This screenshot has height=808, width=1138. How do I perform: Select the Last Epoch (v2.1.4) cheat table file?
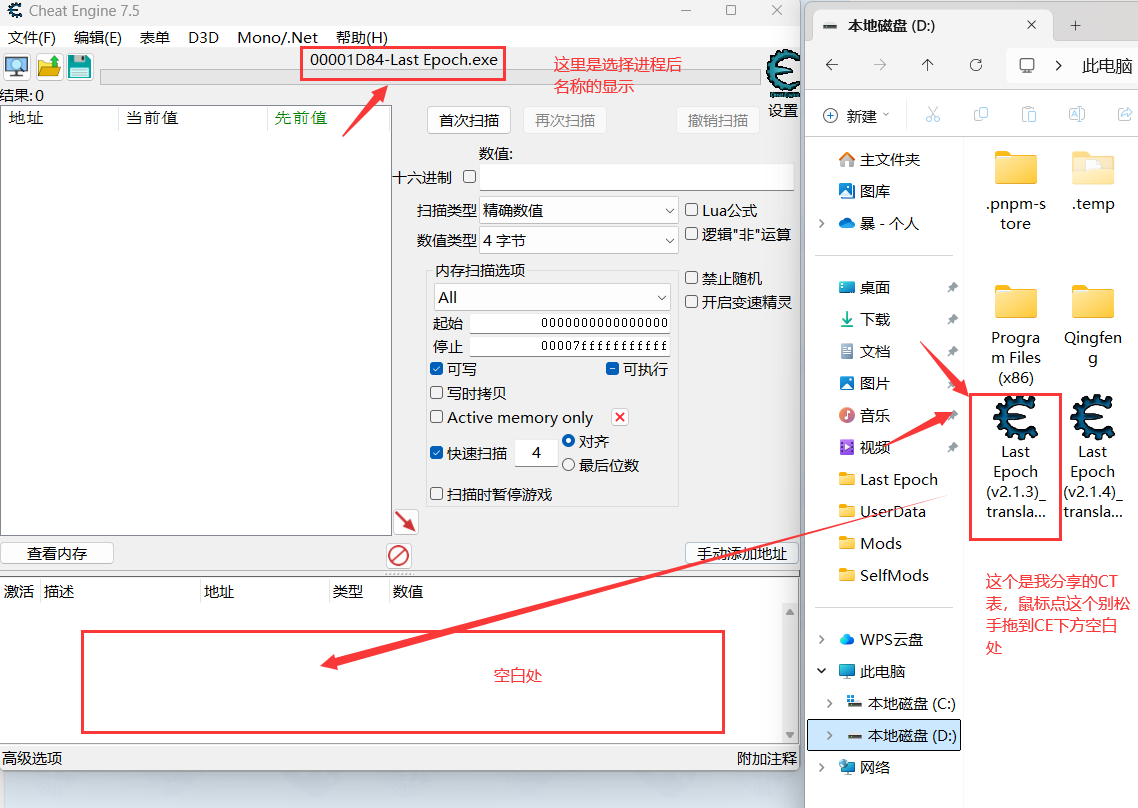pos(1092,457)
